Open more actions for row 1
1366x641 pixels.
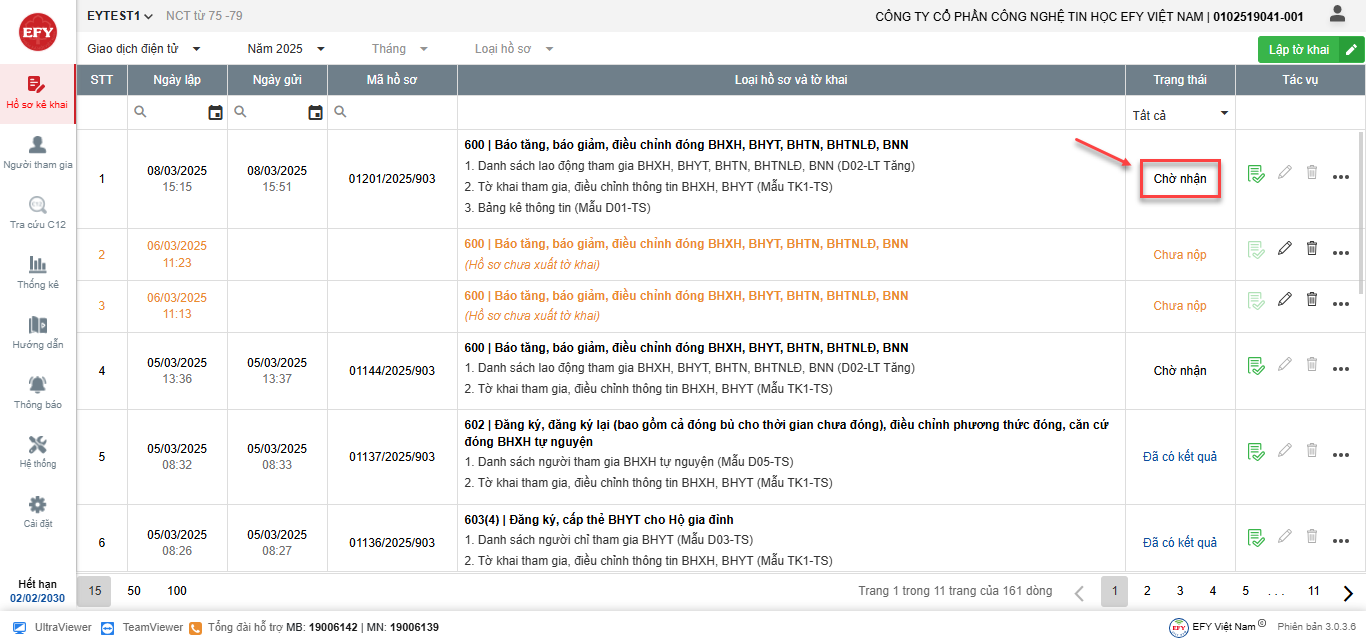pos(1341,178)
